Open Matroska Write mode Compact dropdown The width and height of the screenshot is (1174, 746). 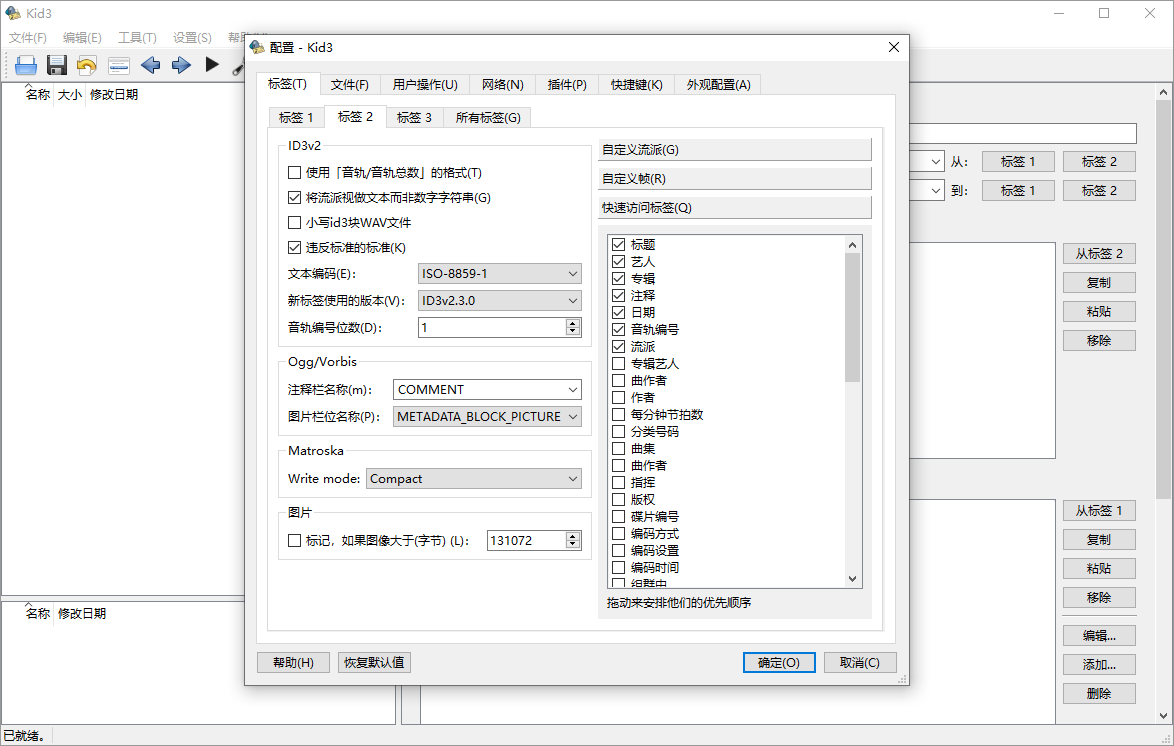coord(474,479)
